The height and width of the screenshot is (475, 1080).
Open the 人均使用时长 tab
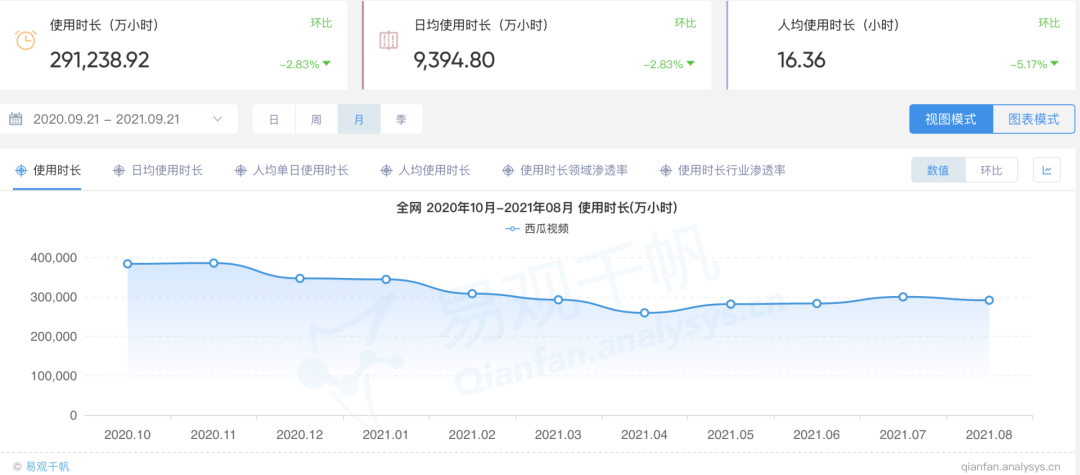[425, 170]
